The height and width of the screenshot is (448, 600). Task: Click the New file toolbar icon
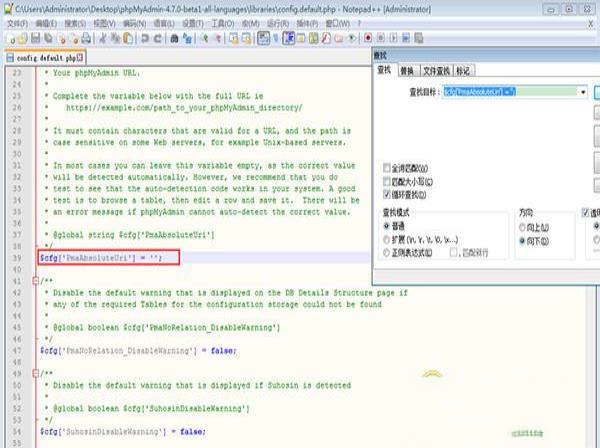click(x=8, y=37)
